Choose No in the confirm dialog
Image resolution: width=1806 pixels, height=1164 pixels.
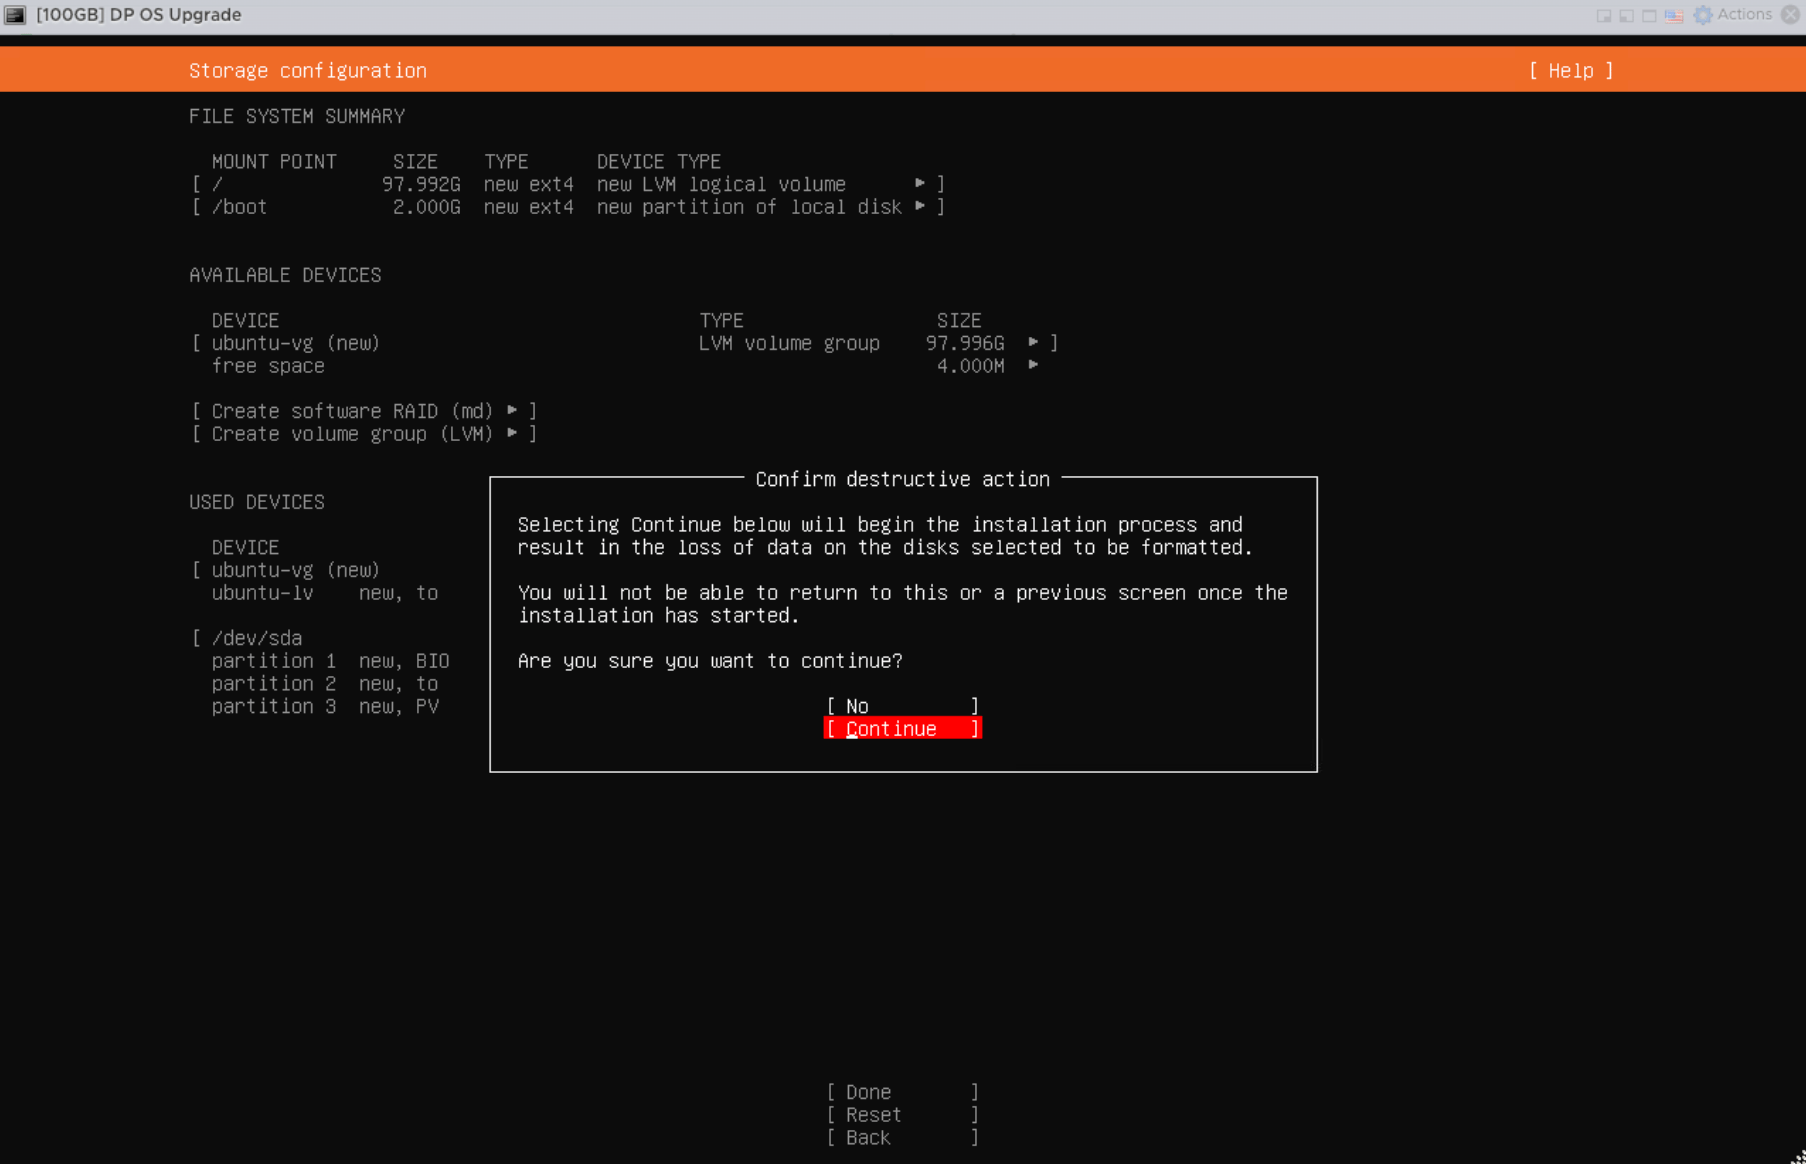(x=902, y=706)
